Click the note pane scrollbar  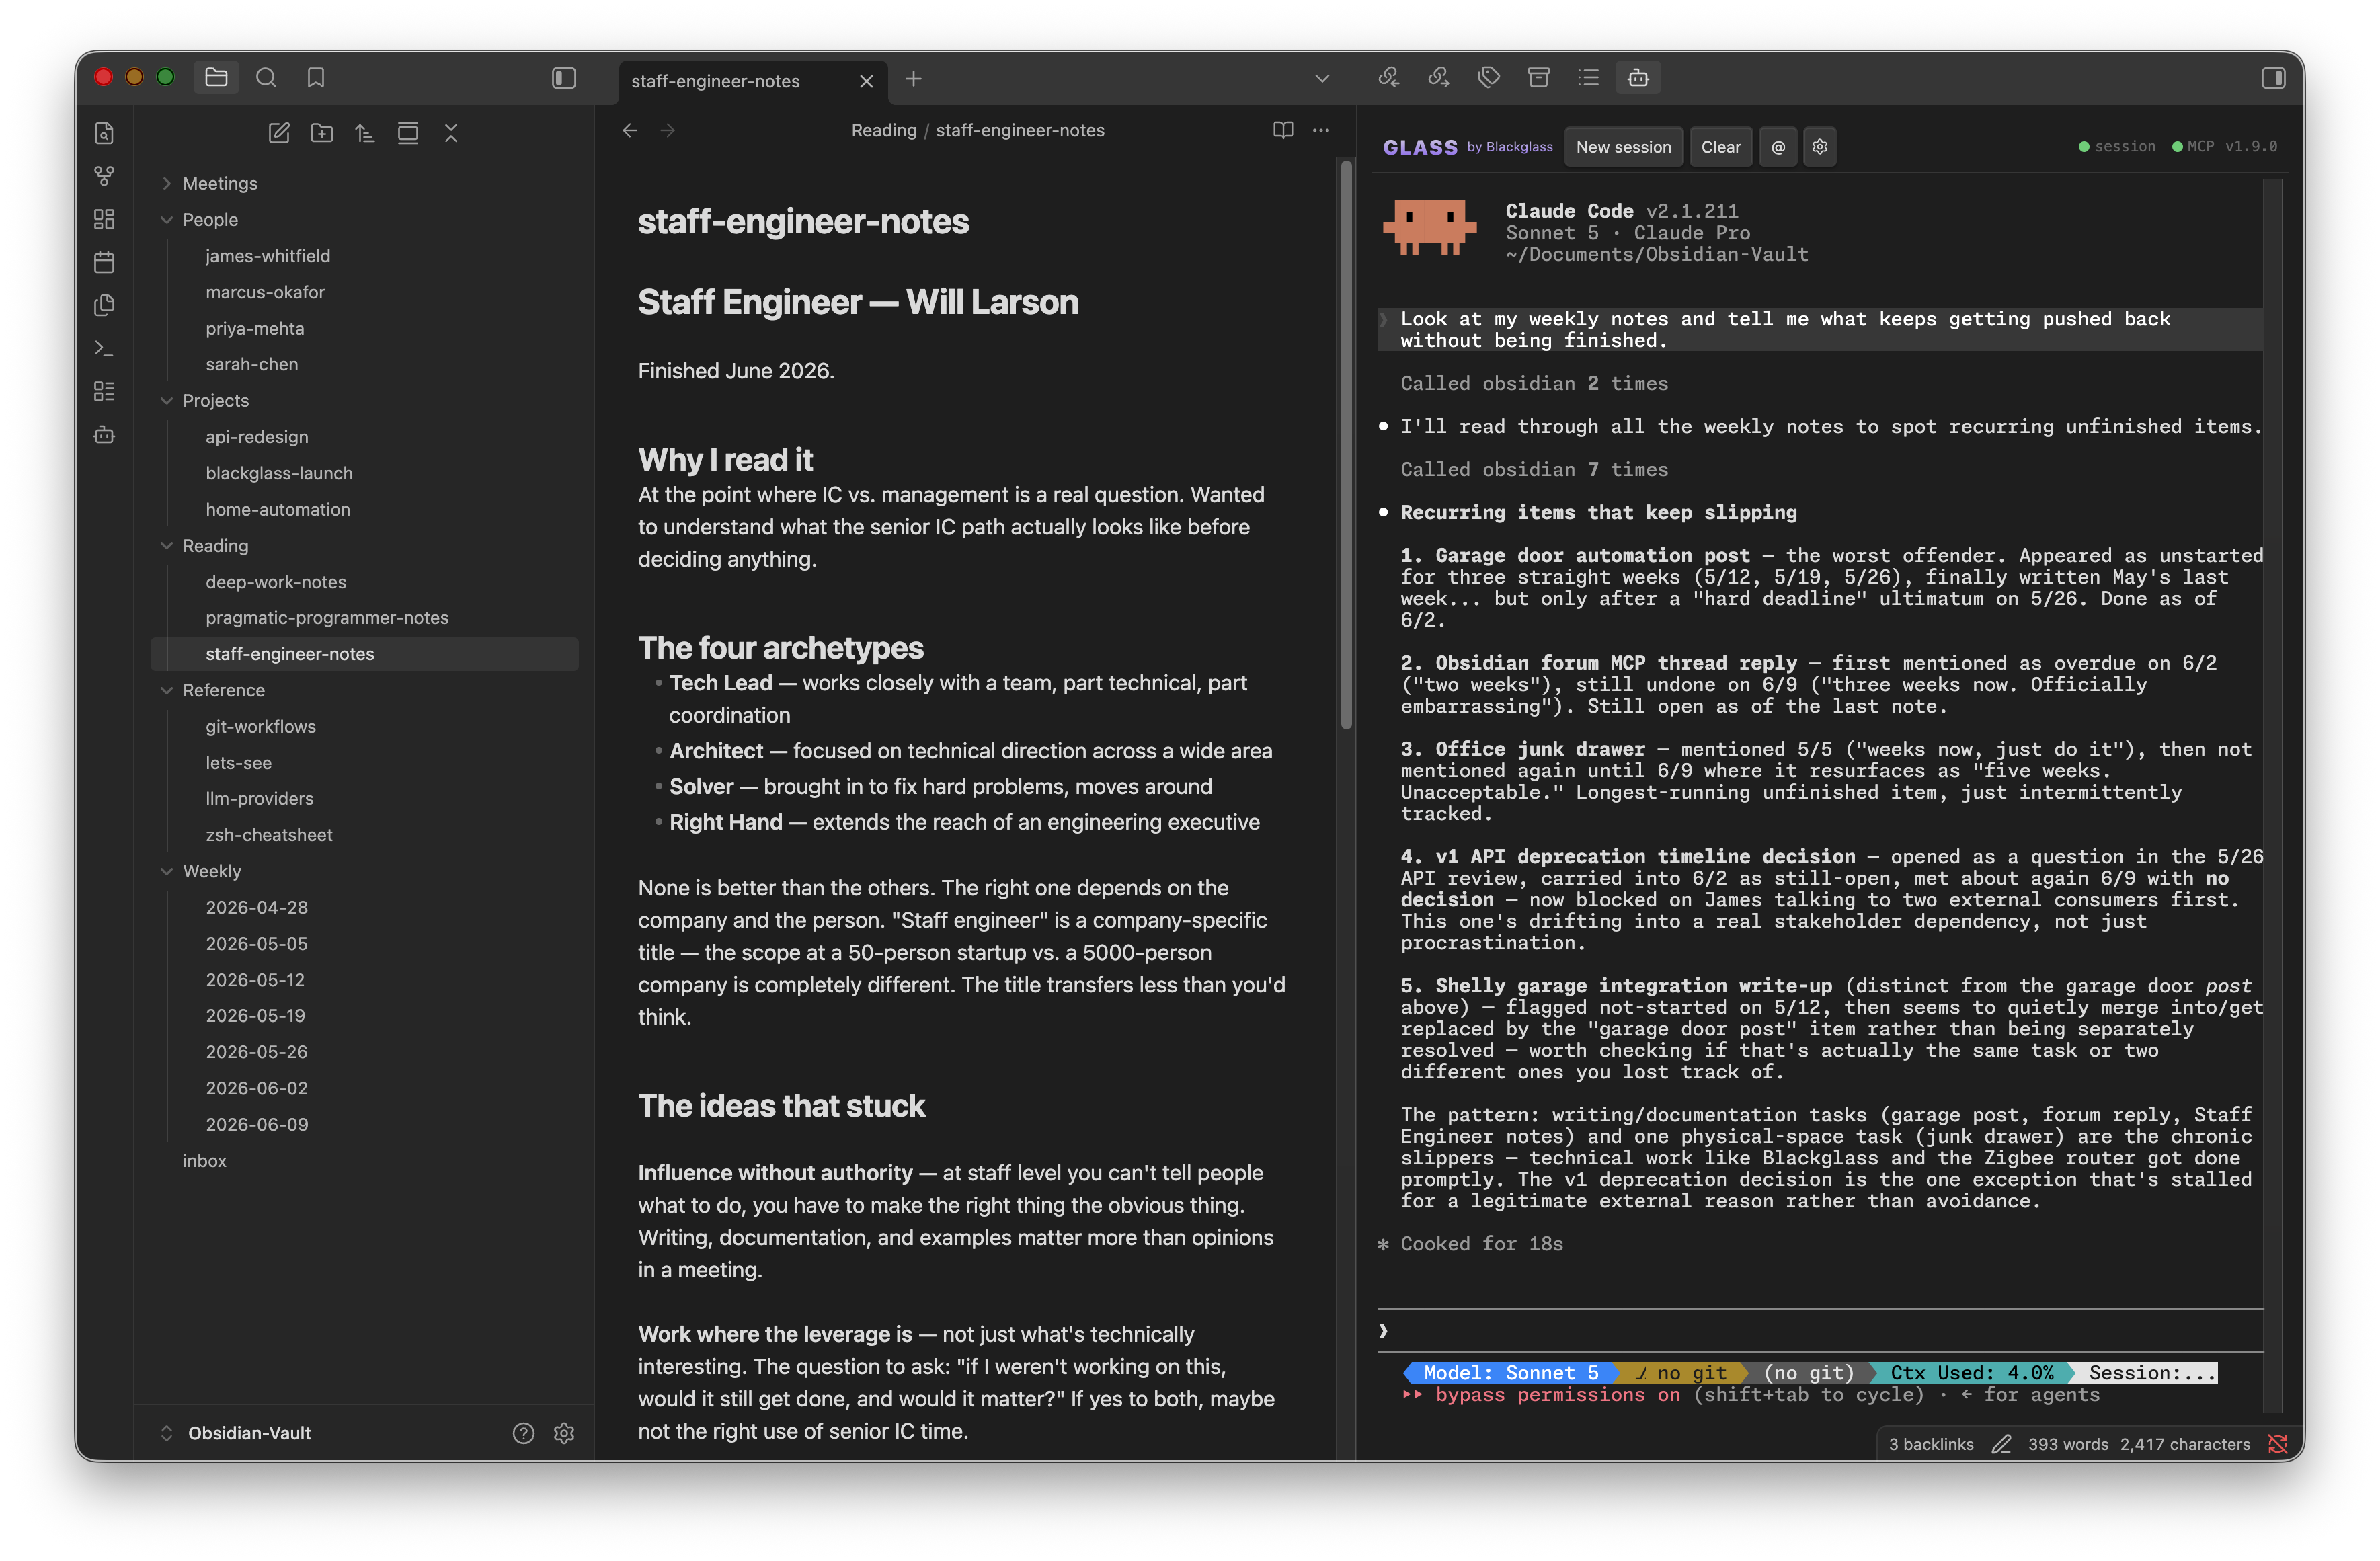[1346, 445]
